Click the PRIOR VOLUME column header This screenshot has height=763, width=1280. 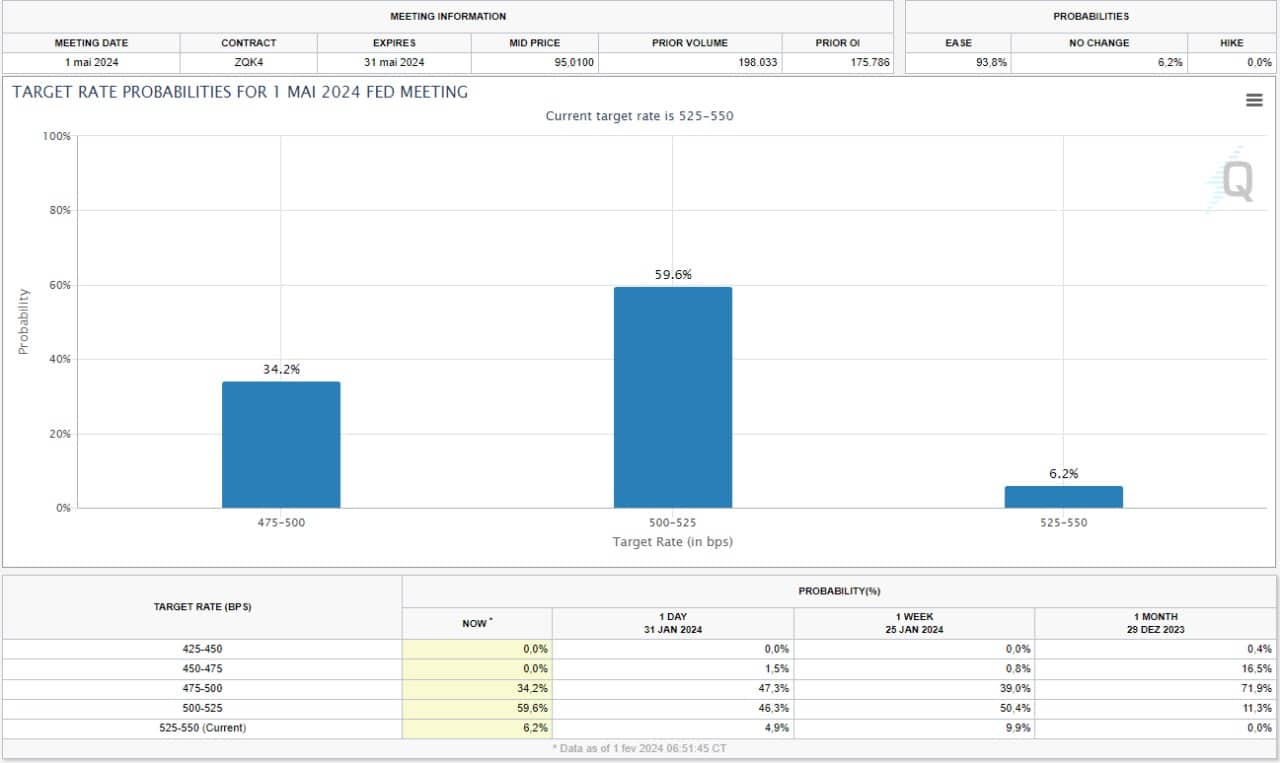pyautogui.click(x=690, y=43)
